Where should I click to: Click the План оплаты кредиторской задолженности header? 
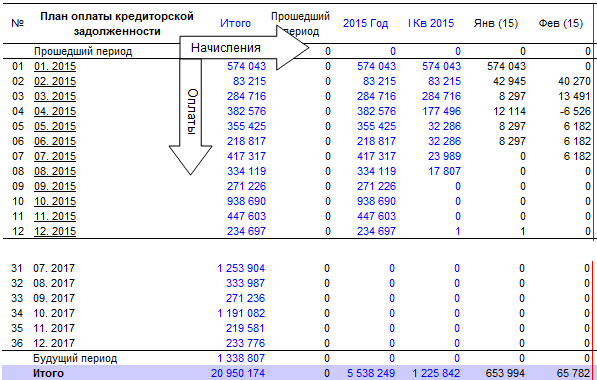[117, 24]
